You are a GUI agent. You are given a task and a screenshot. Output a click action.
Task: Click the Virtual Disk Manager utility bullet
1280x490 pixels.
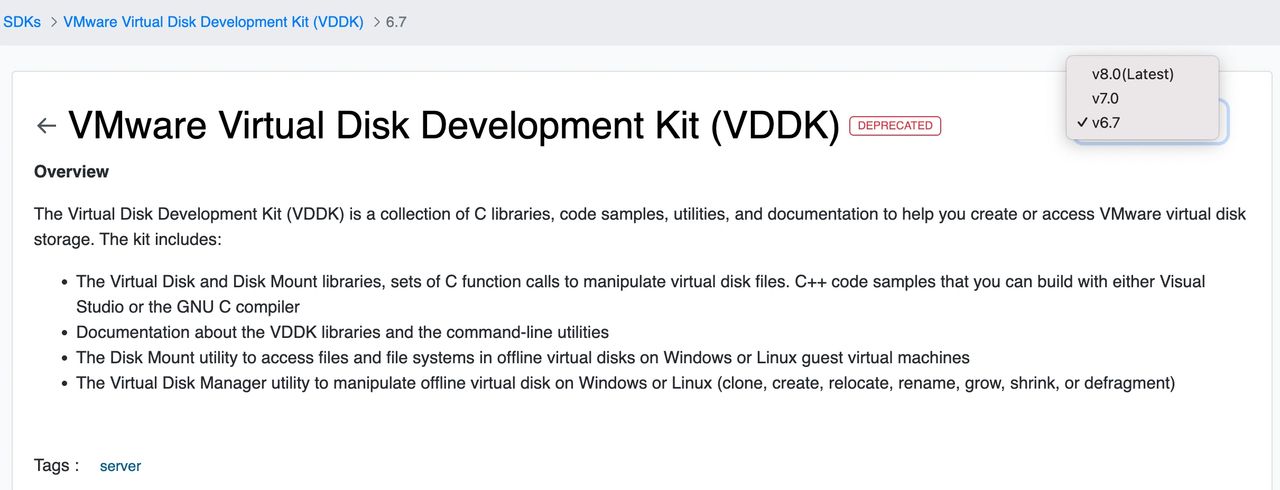625,383
